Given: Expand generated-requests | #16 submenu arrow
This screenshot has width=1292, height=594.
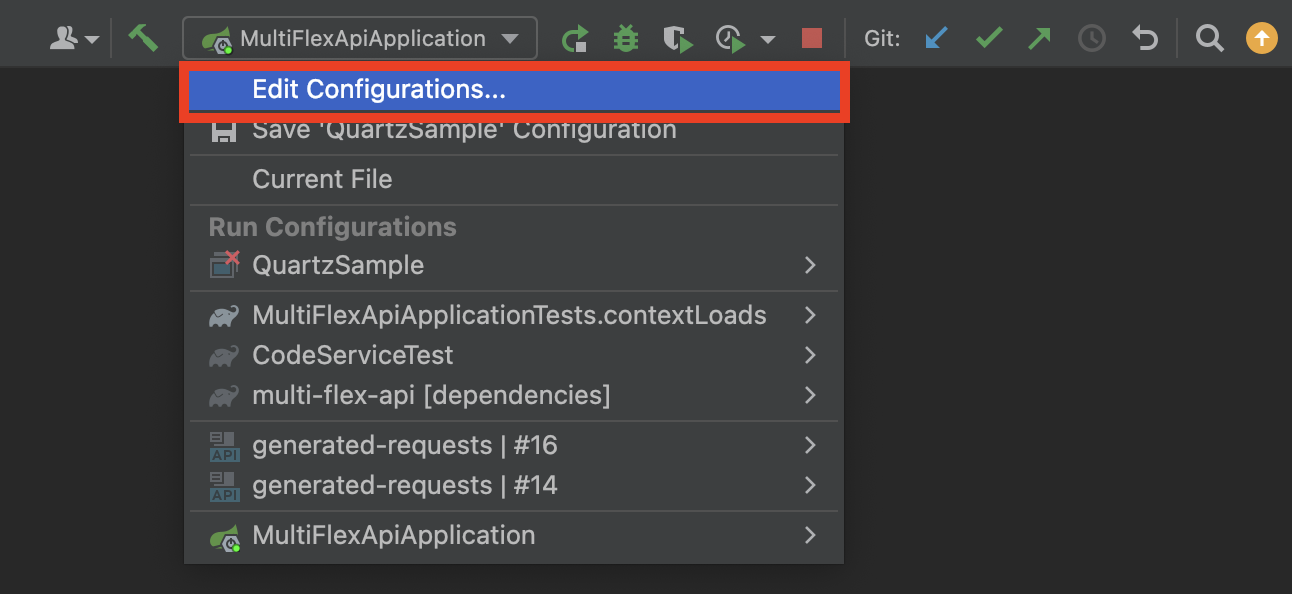Looking at the screenshot, I should tap(810, 445).
